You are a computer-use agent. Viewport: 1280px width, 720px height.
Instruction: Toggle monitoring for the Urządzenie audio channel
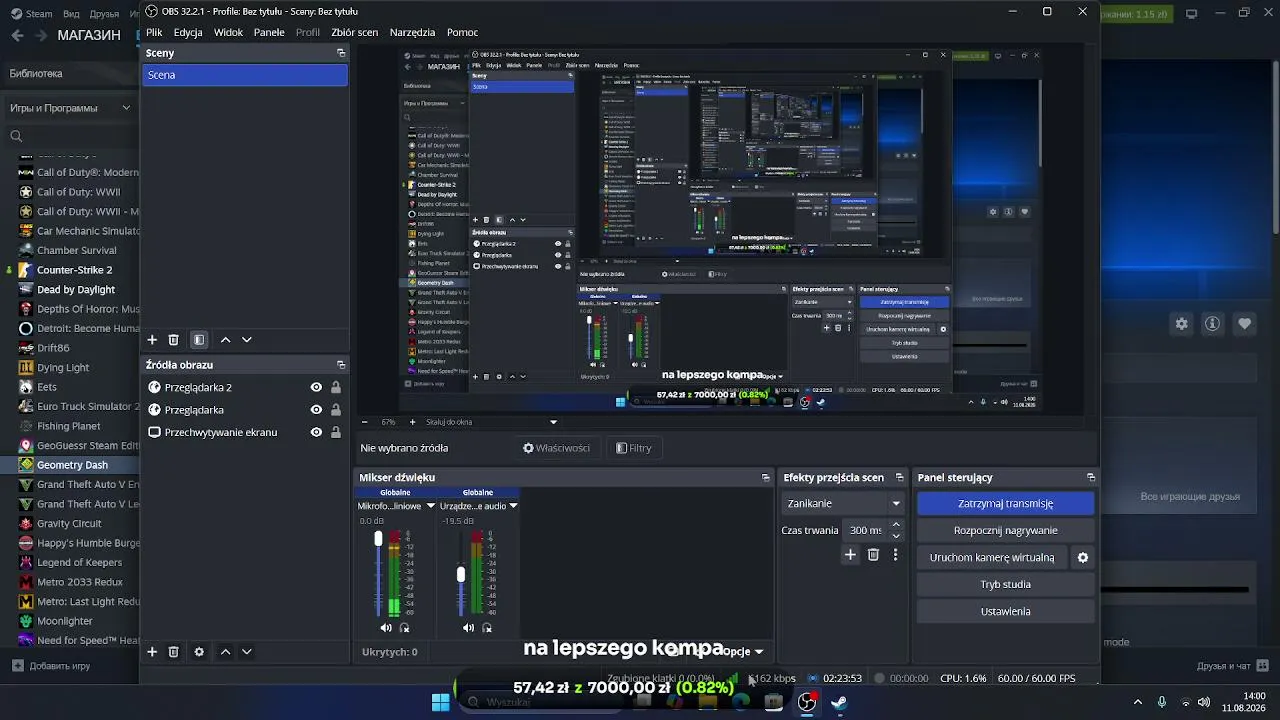[x=487, y=628]
